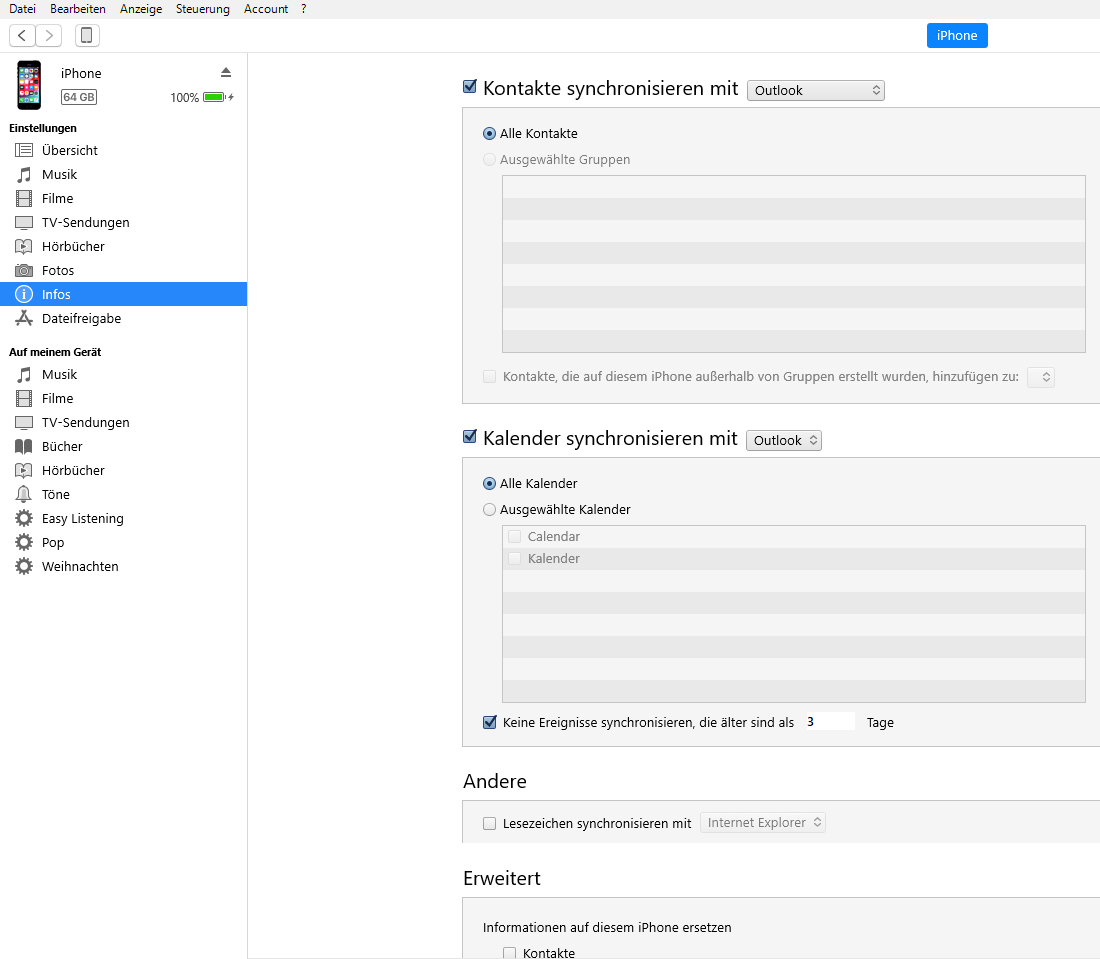This screenshot has width=1100, height=959.
Task: Select the Alle Kontakte radio button
Action: point(490,133)
